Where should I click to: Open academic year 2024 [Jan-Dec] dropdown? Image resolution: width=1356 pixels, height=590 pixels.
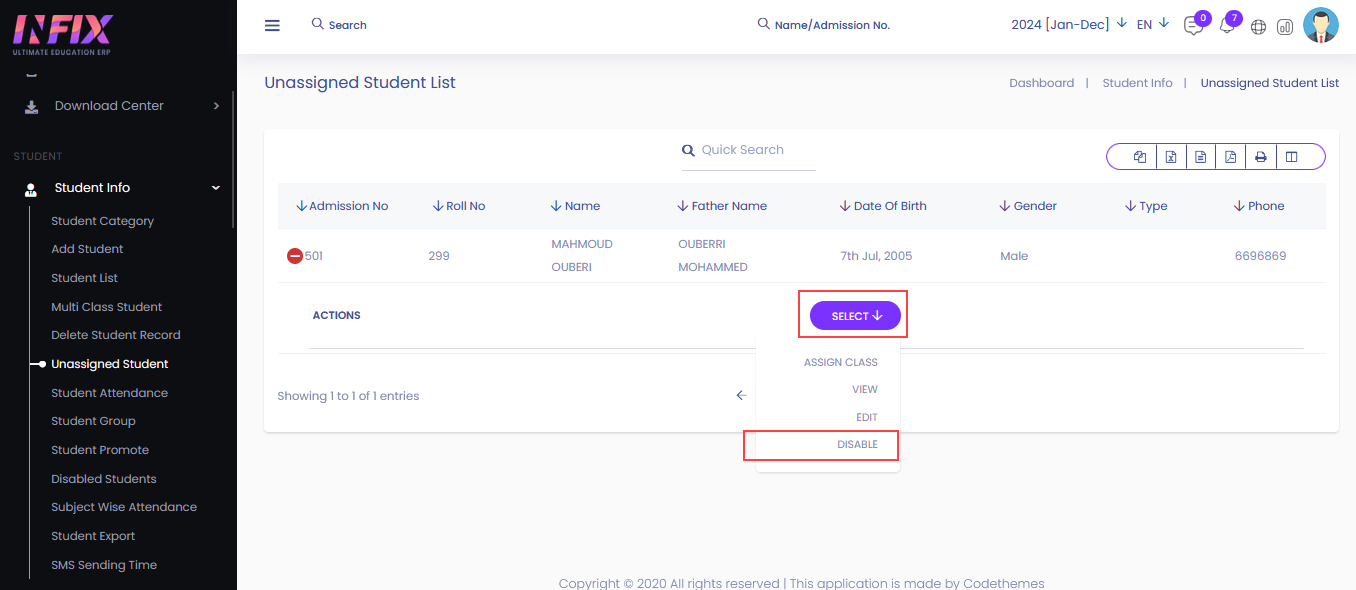[1069, 24]
